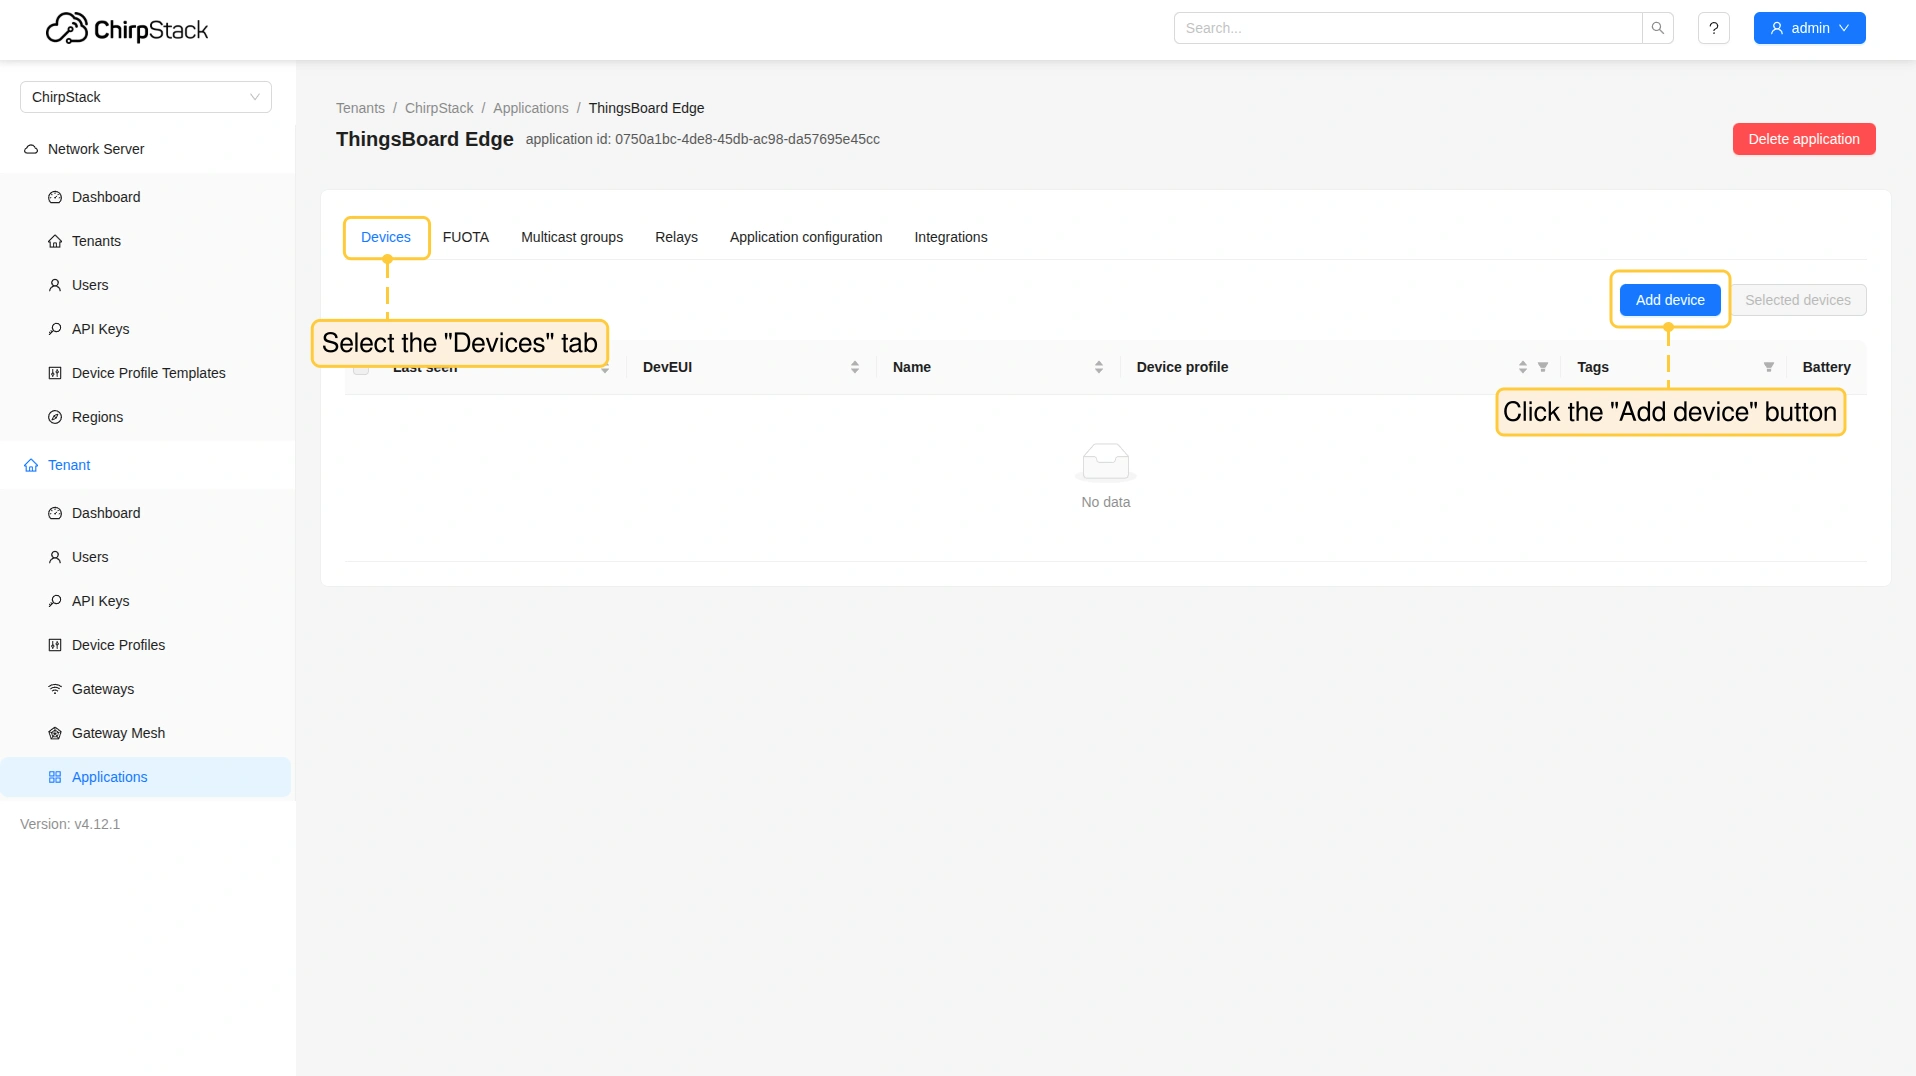The height and width of the screenshot is (1076, 1916).
Task: Click the Tenants home icon
Action: (55, 241)
